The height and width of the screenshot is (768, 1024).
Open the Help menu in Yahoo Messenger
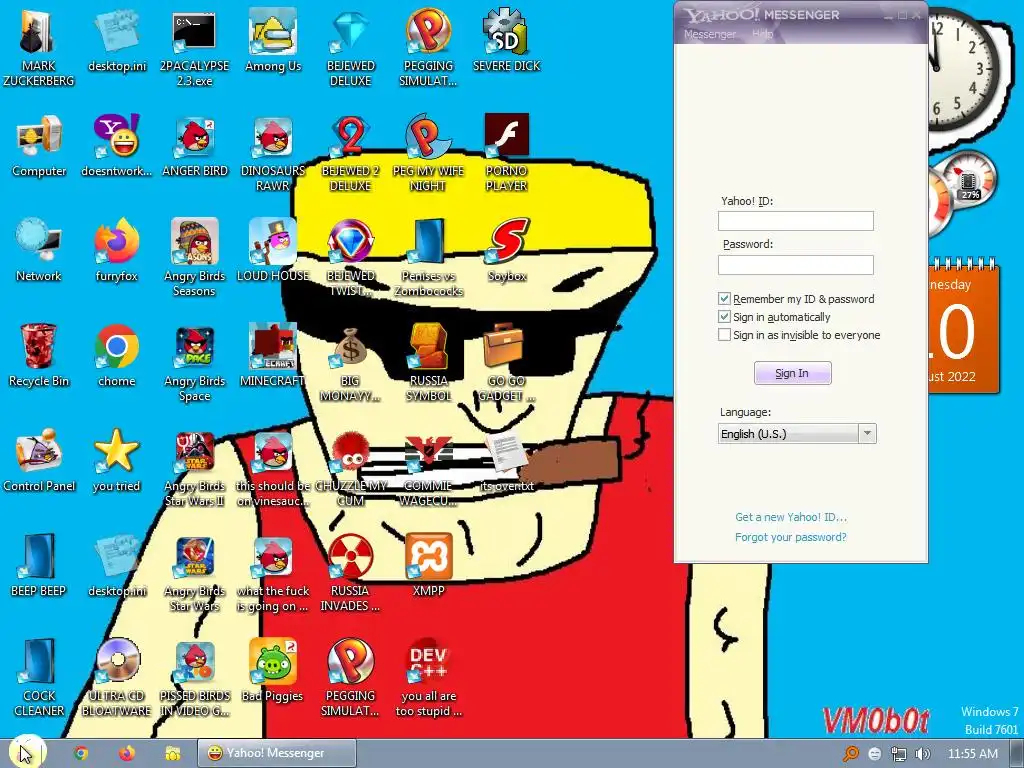(x=762, y=34)
